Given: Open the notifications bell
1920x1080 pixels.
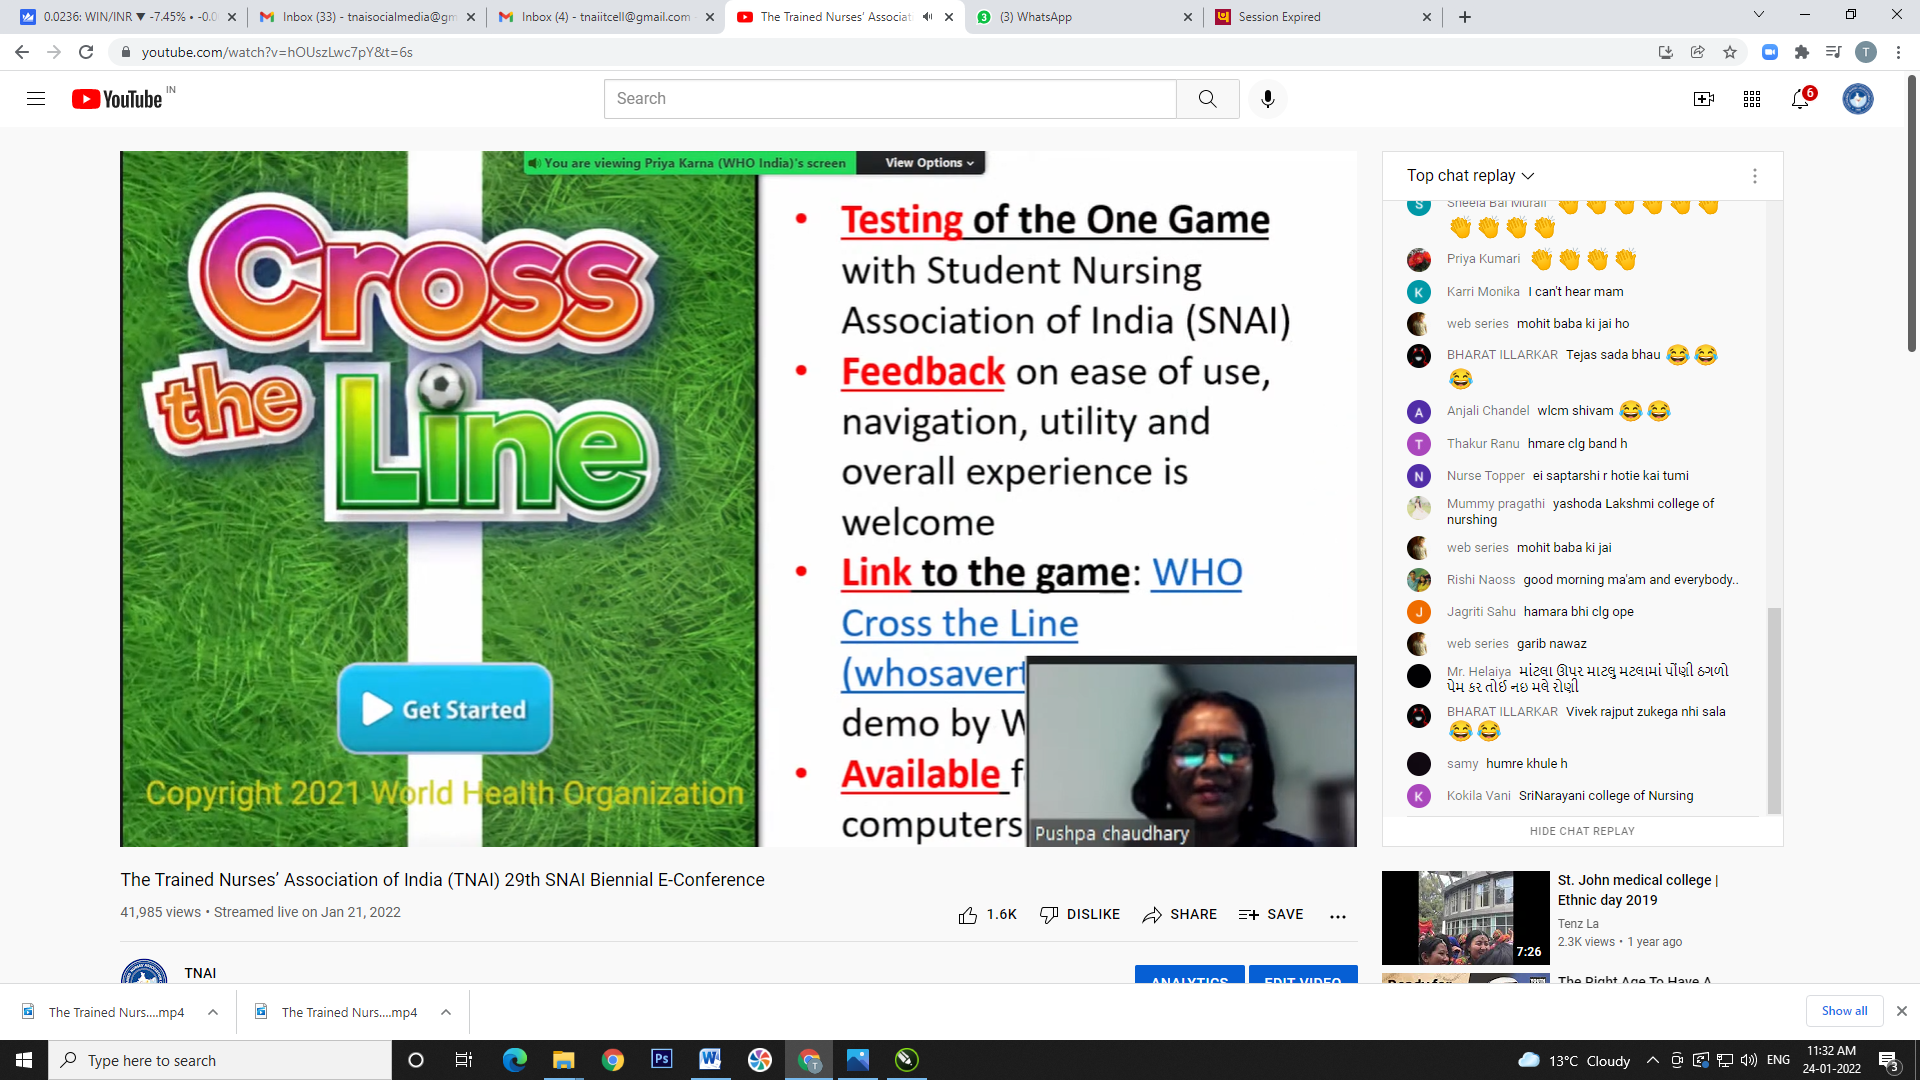Looking at the screenshot, I should (1800, 99).
